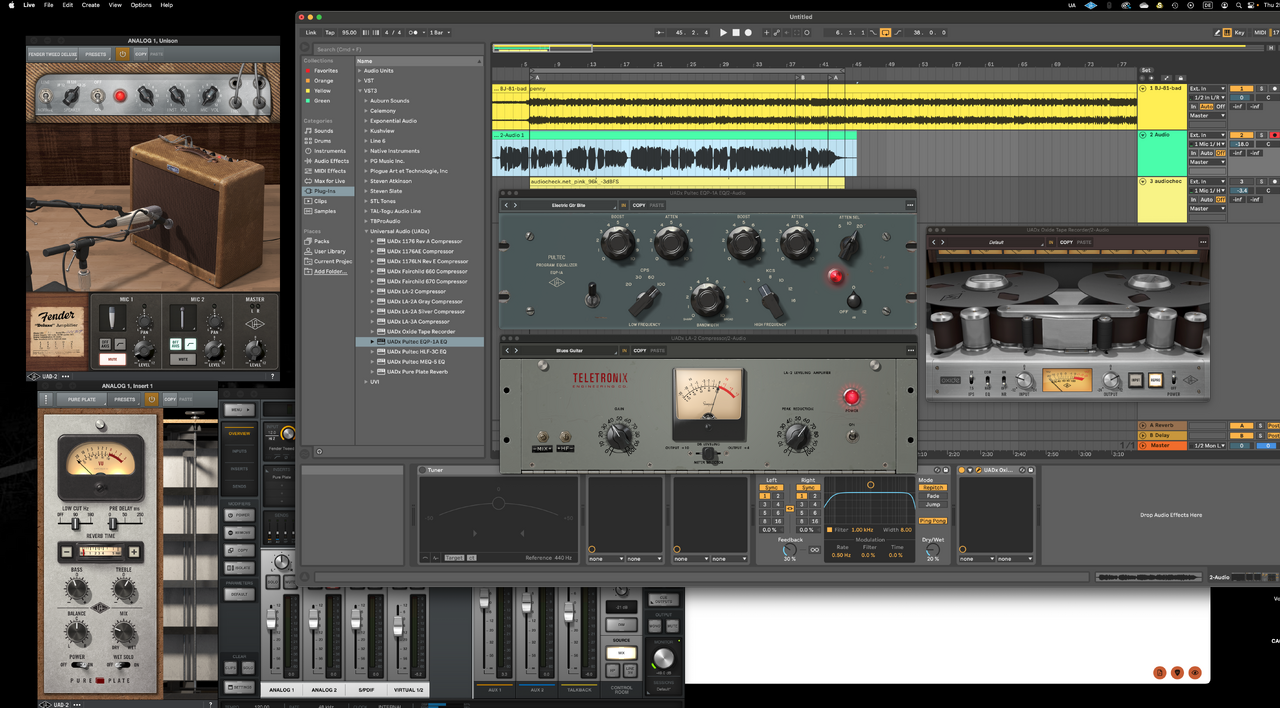Screen dimensions: 1280x708
Task: Select UADx Oxide Tape Recorder plug-in
Action: click(x=420, y=331)
